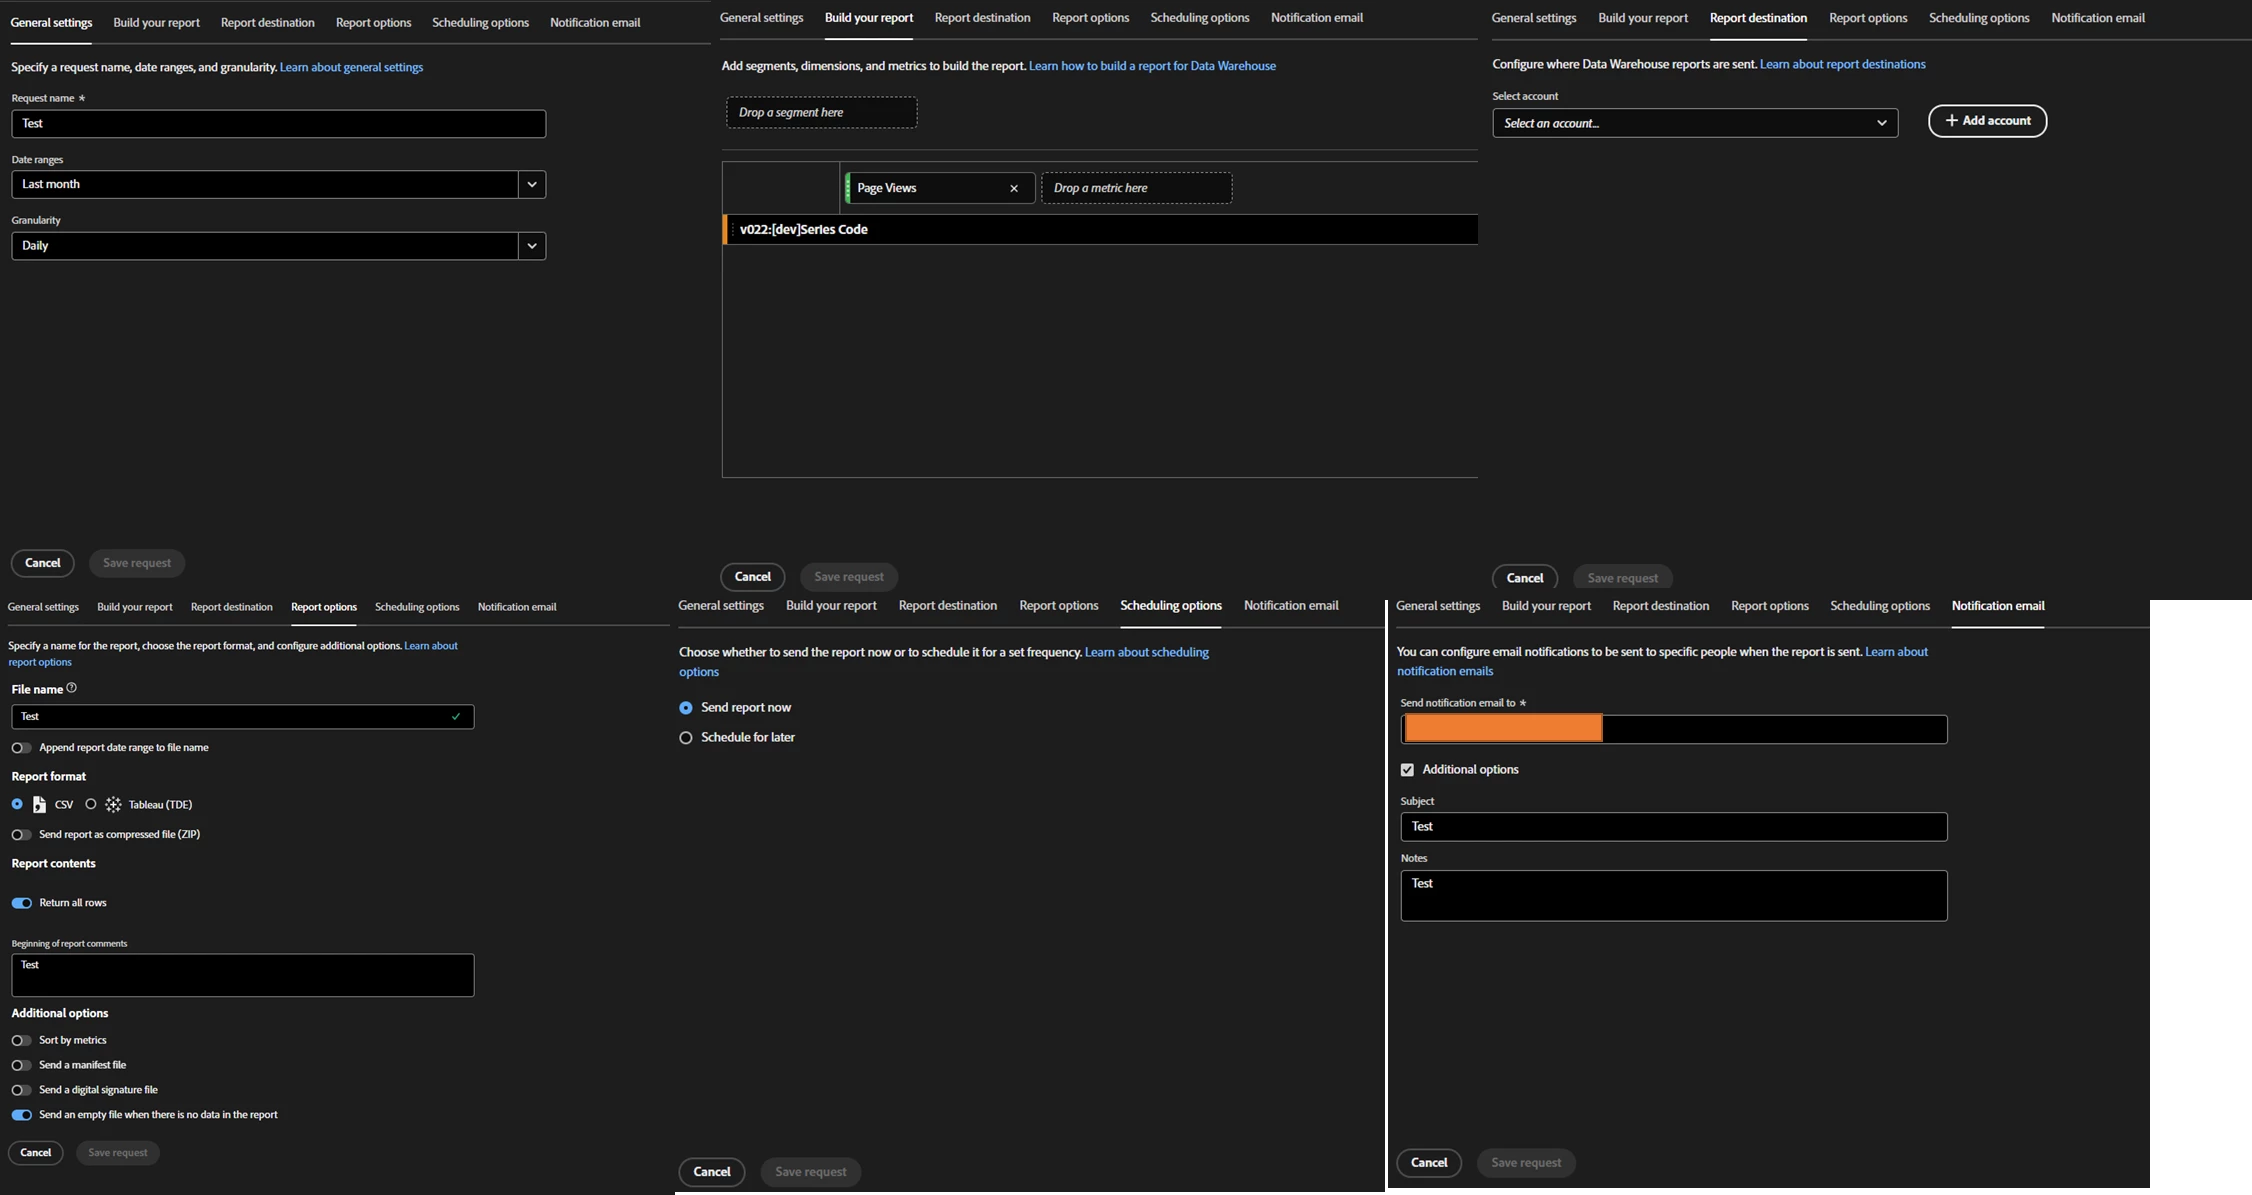
Task: Click the CSV file format icon
Action: tap(39, 804)
